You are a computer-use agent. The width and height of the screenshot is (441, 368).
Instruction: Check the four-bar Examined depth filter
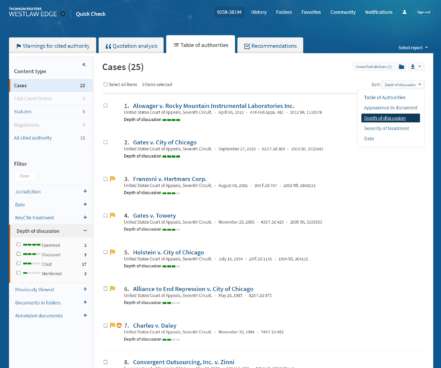click(x=19, y=245)
